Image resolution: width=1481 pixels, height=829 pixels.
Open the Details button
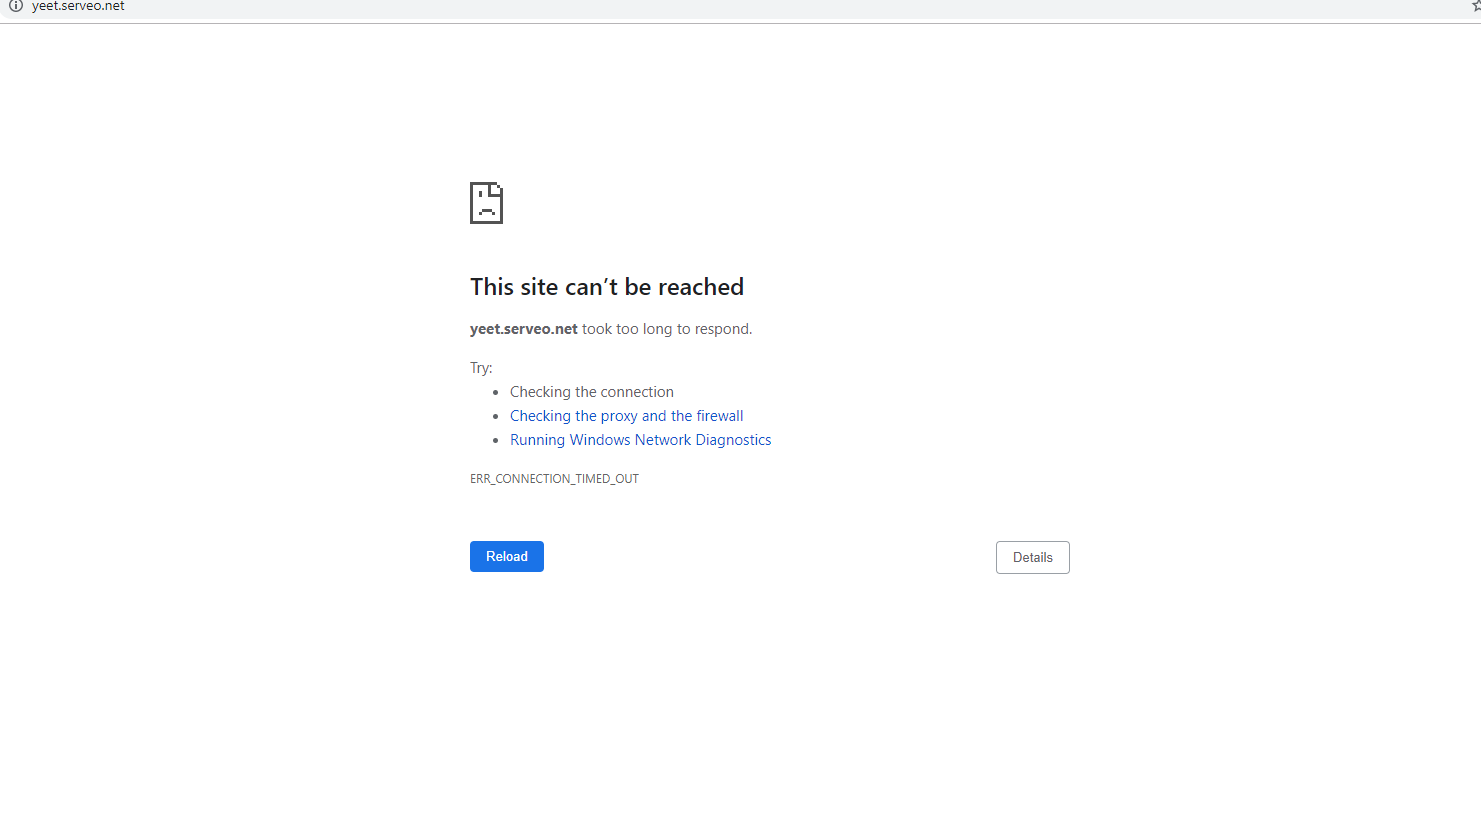(1033, 558)
